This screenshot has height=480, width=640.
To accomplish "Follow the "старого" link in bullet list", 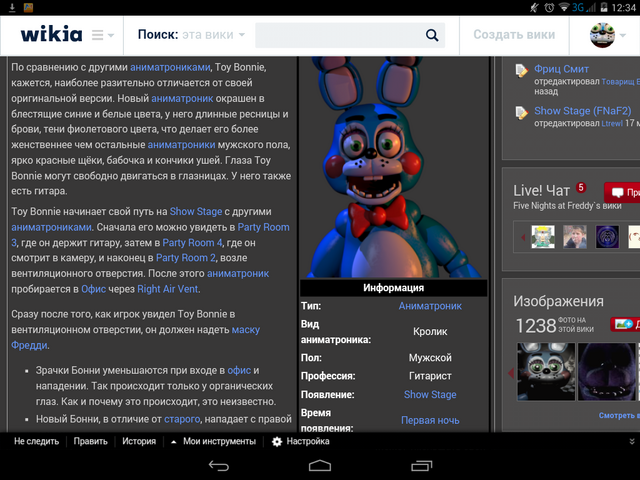I will tap(182, 419).
